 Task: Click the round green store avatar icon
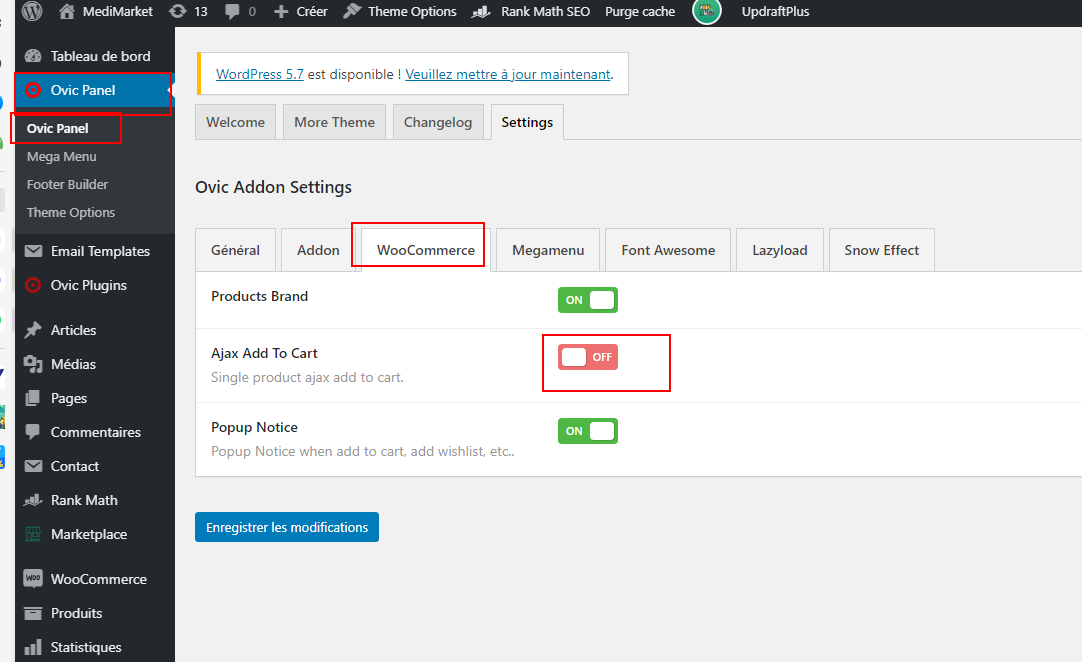(707, 11)
